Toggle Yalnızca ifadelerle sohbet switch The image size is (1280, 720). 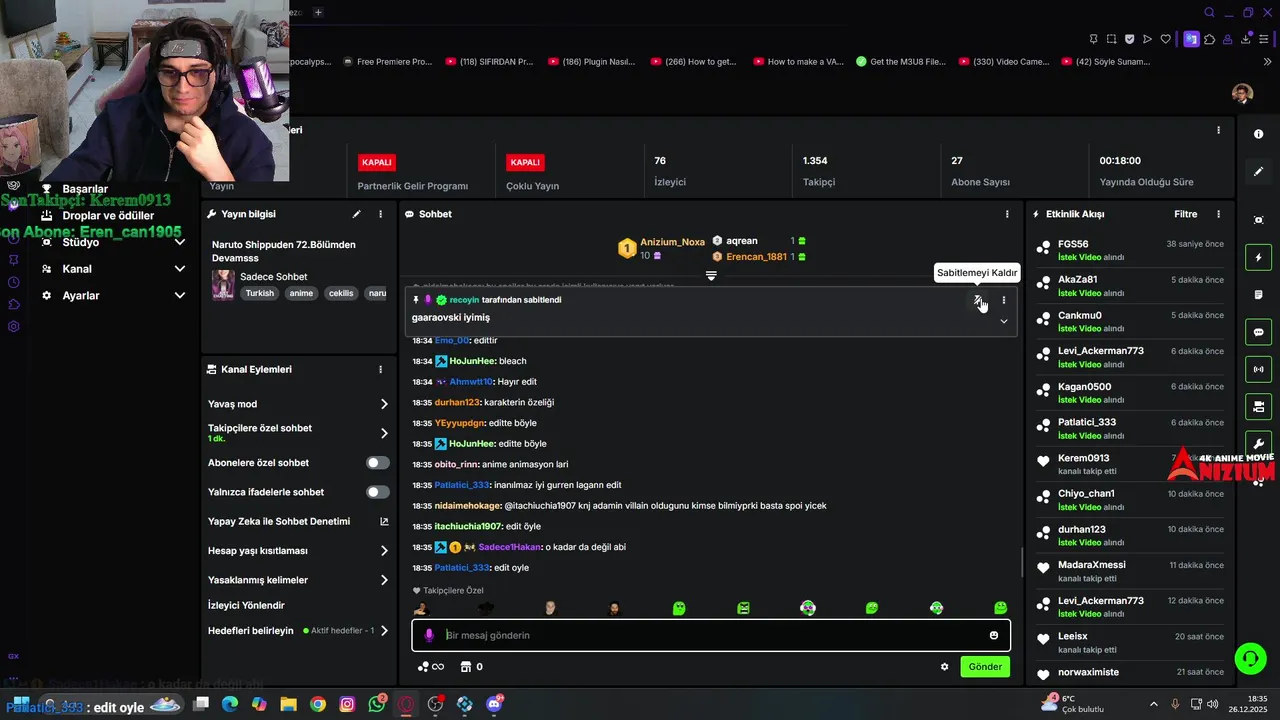point(378,492)
